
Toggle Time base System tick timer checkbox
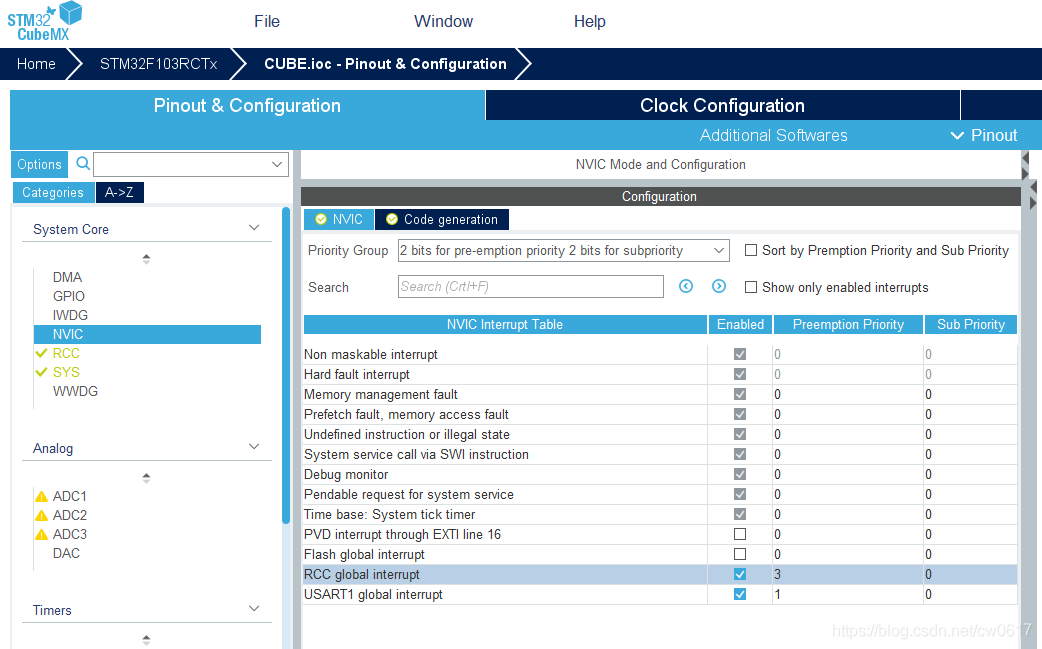(x=740, y=514)
